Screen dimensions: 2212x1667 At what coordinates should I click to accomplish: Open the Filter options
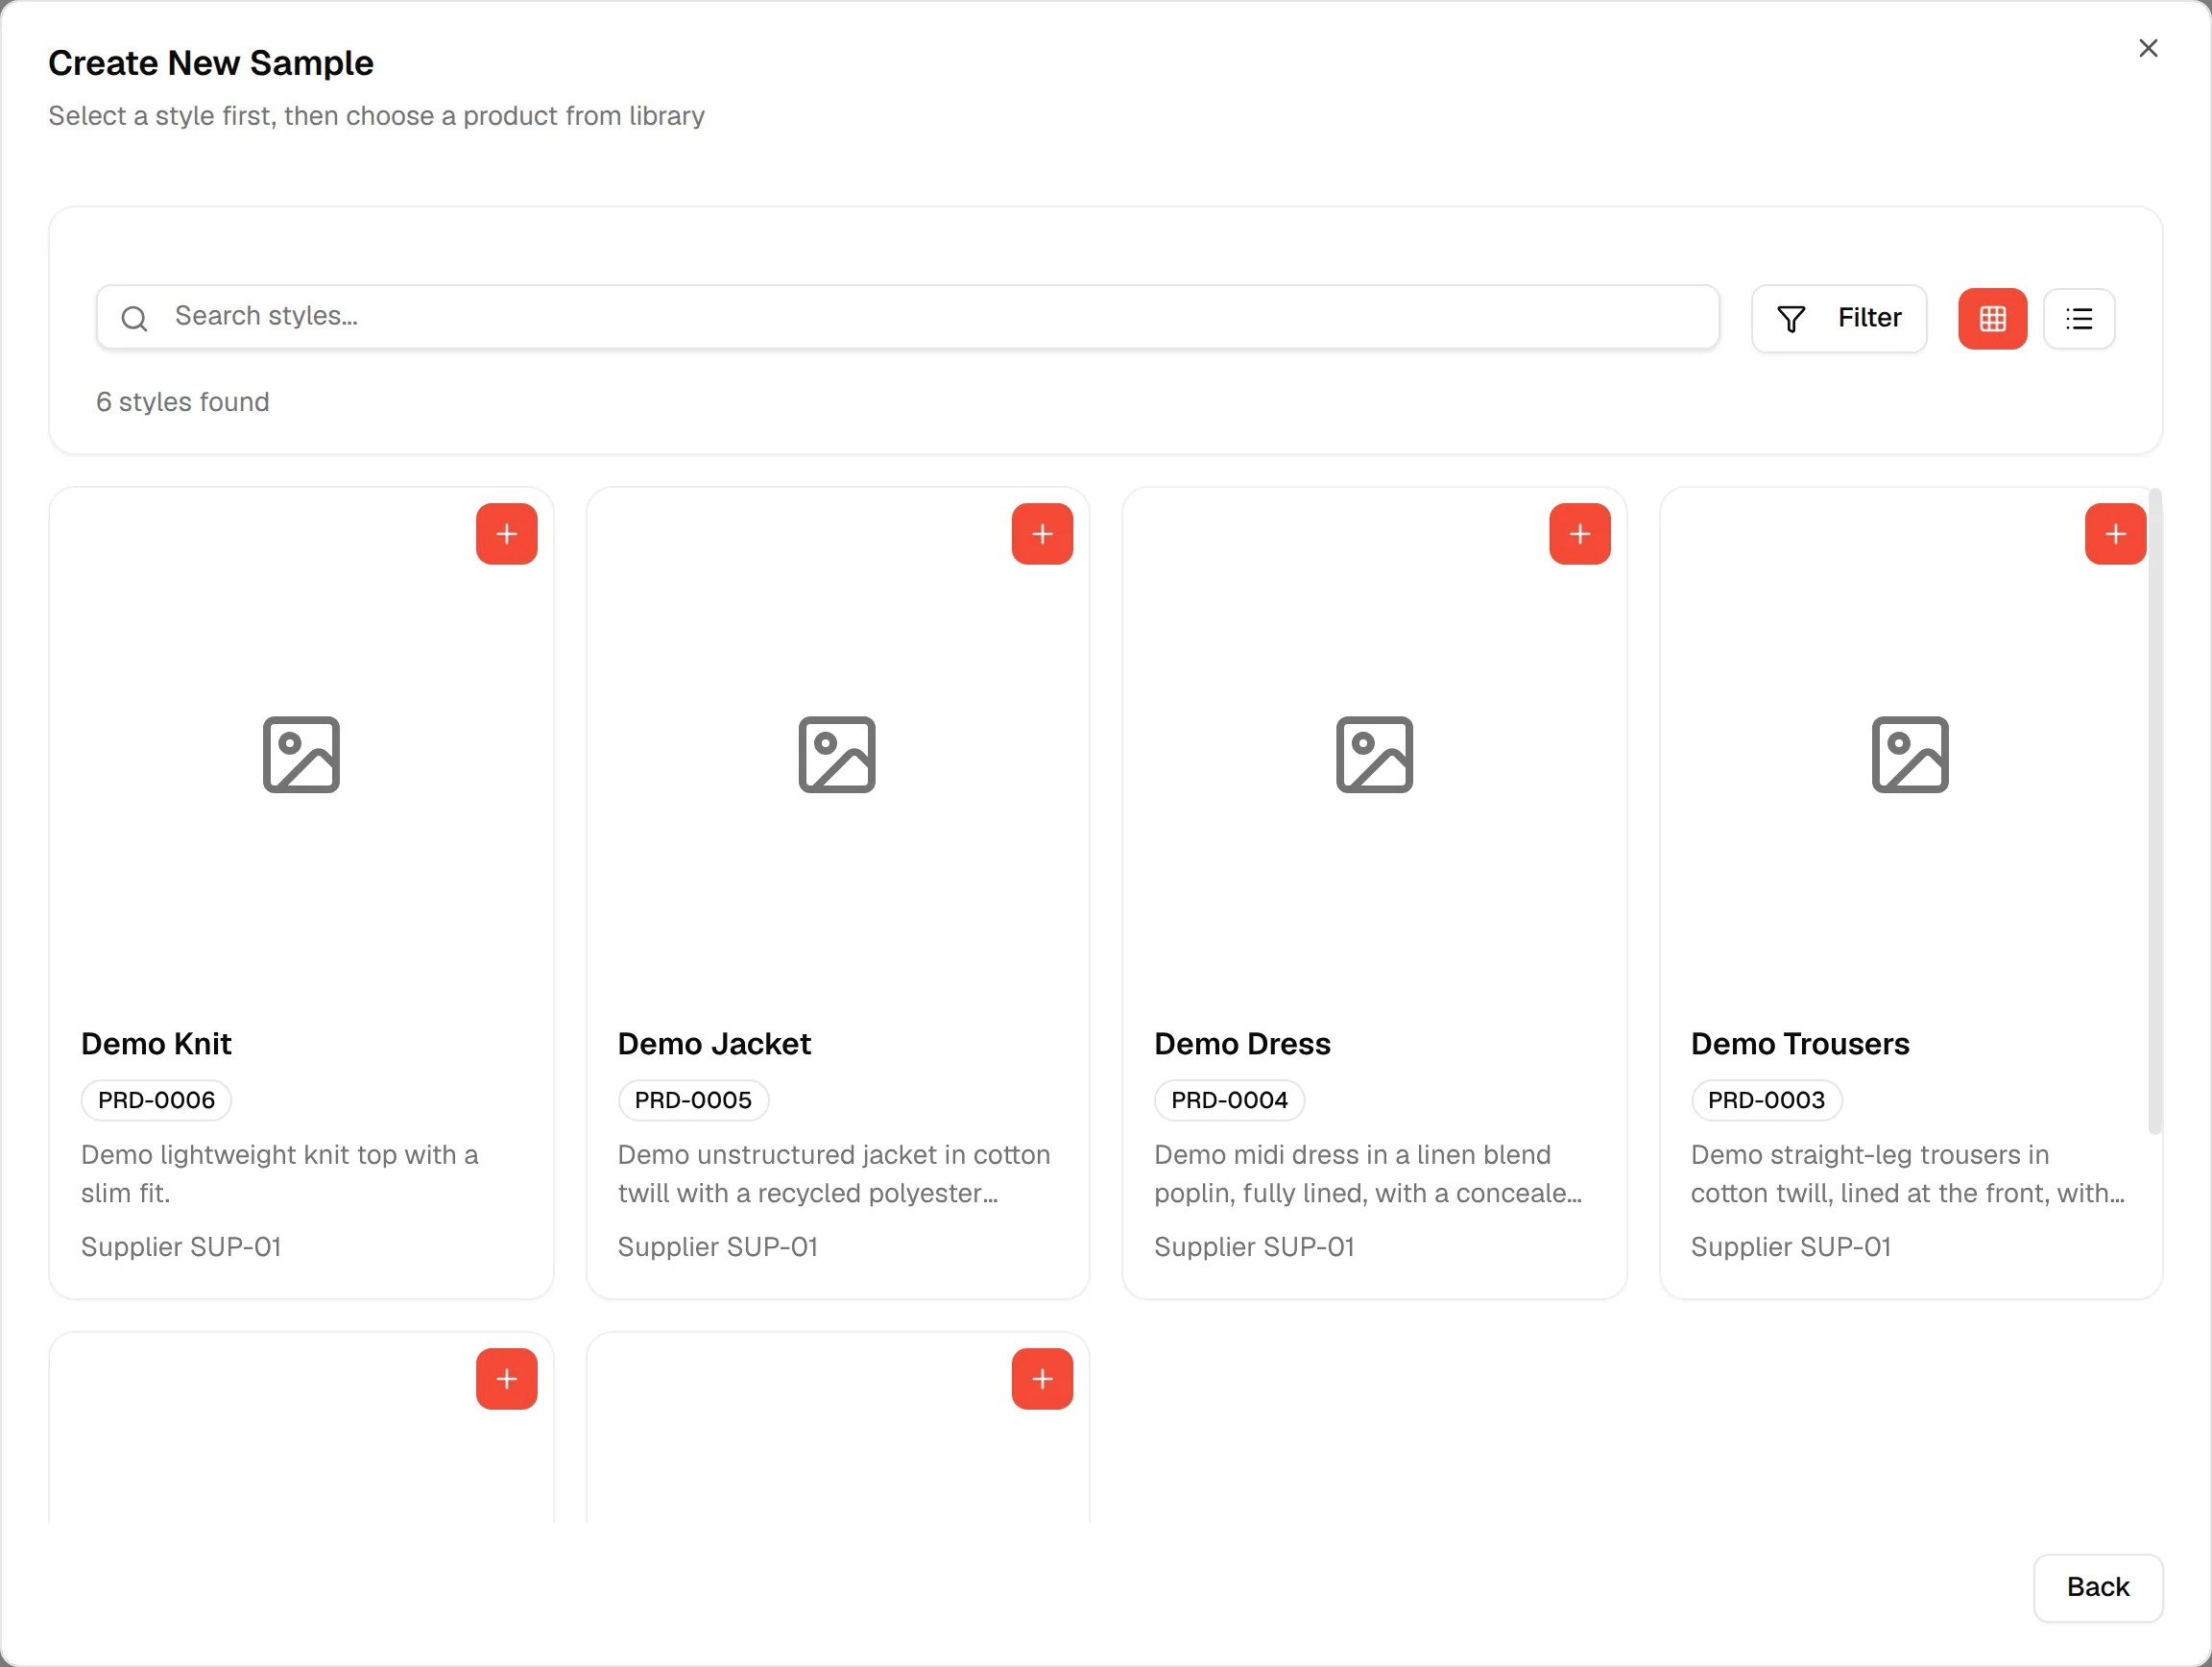pyautogui.click(x=1838, y=319)
